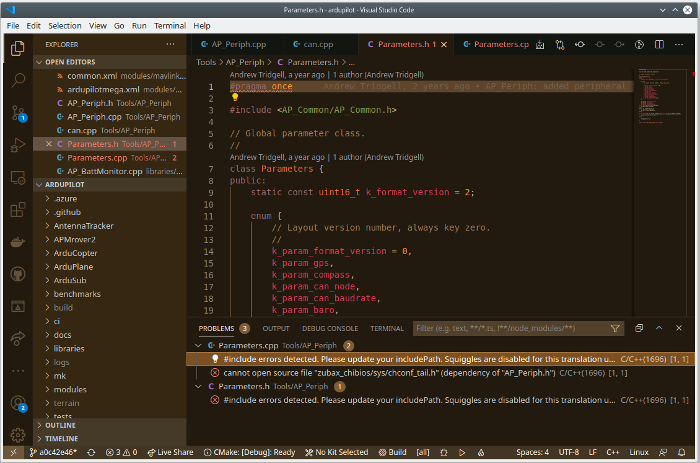700x463 pixels.
Task: Open the Run menu
Action: tap(139, 26)
